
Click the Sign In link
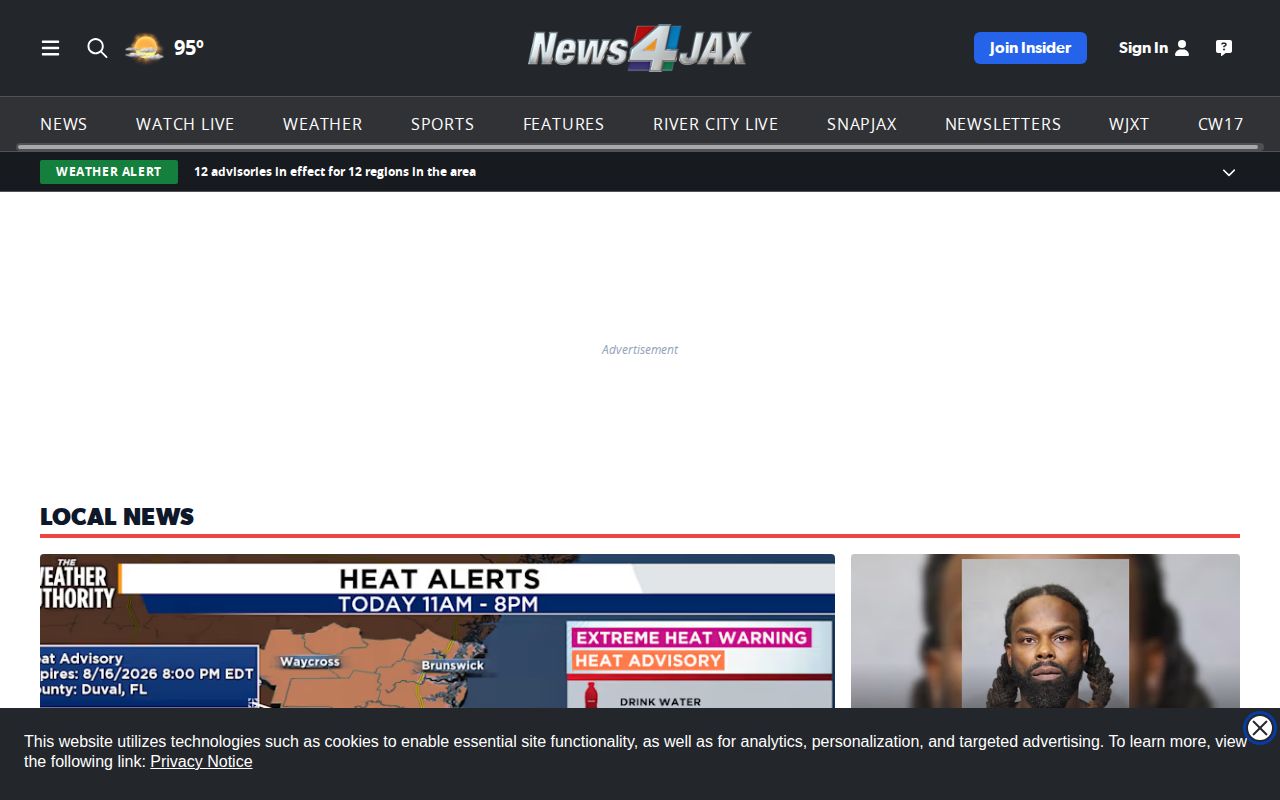point(1143,48)
